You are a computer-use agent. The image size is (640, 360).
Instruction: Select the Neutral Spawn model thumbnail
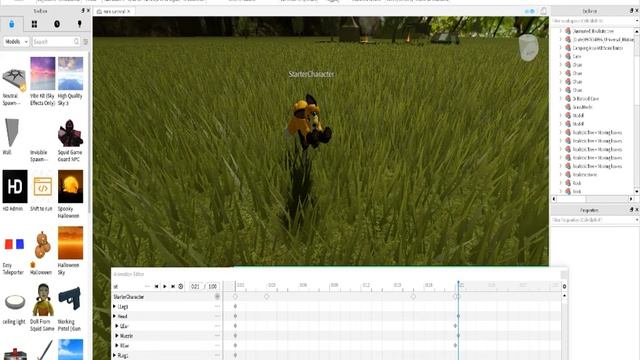pos(14,79)
